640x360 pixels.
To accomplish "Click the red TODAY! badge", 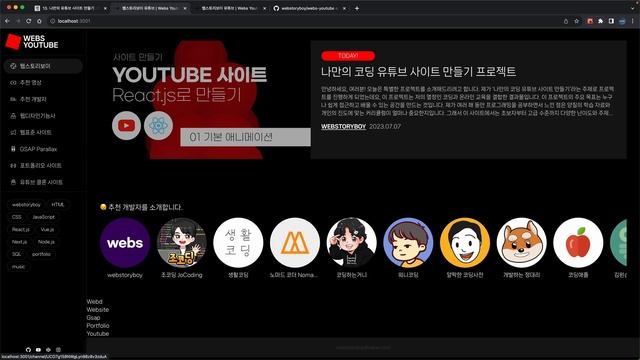I will point(348,56).
